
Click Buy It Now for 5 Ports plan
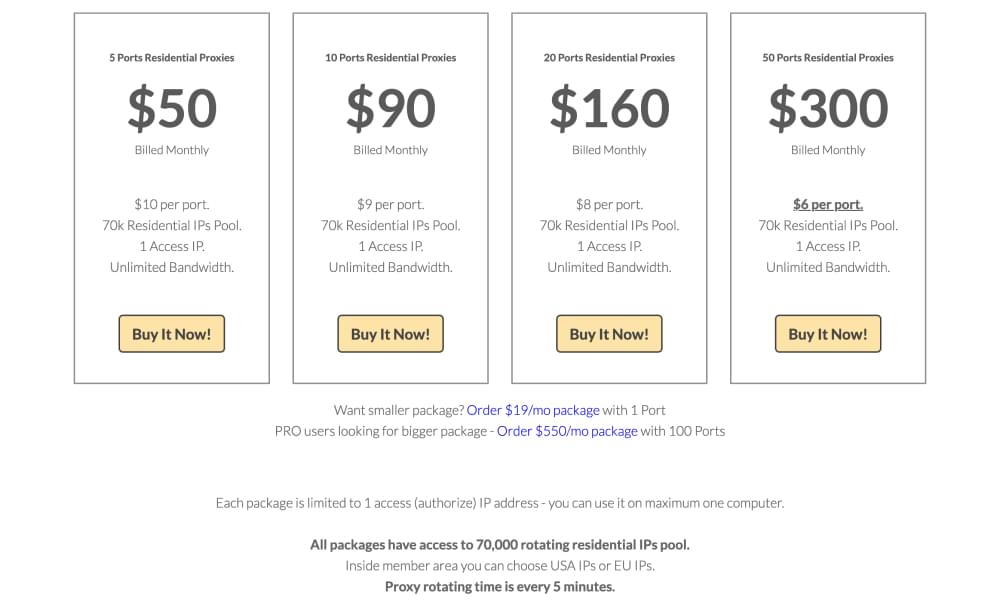tap(171, 333)
